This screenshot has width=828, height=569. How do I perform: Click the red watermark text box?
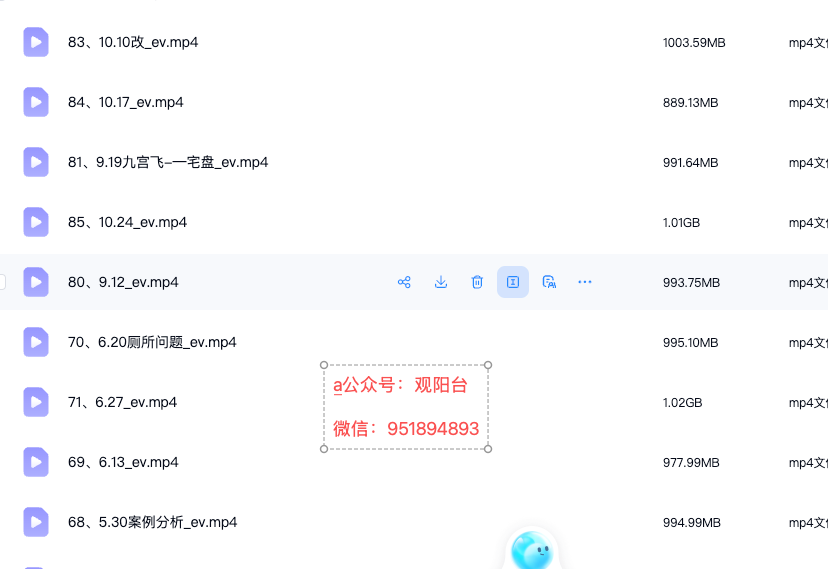(406, 407)
